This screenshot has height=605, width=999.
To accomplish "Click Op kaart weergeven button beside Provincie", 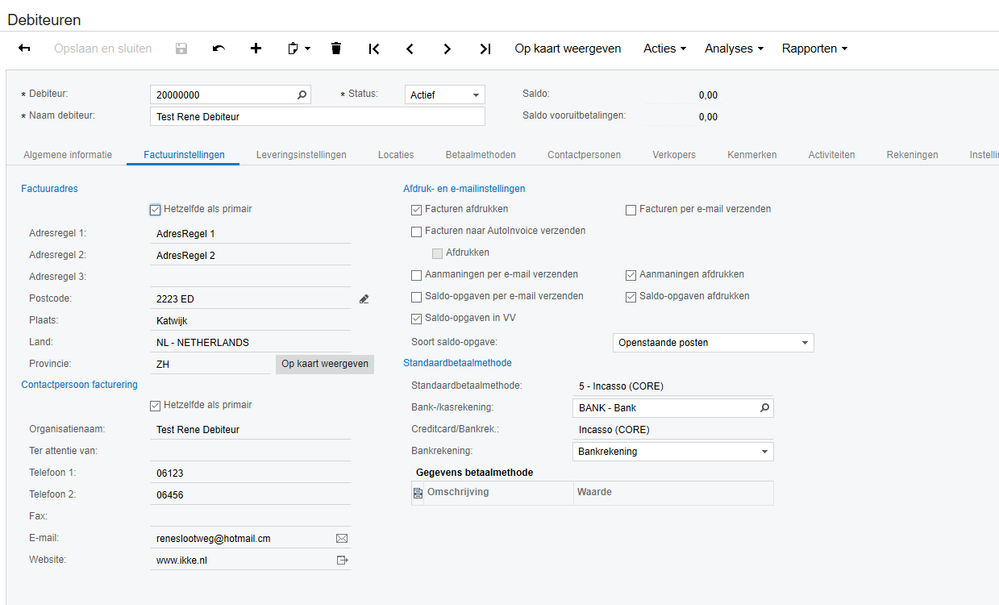I will point(324,364).
